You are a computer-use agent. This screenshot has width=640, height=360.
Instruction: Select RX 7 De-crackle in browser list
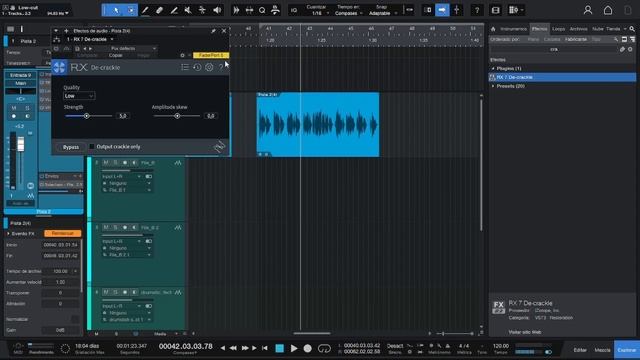(562, 77)
